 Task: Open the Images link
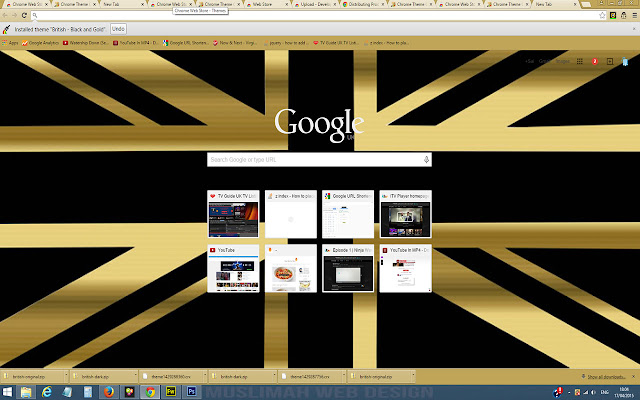click(562, 61)
